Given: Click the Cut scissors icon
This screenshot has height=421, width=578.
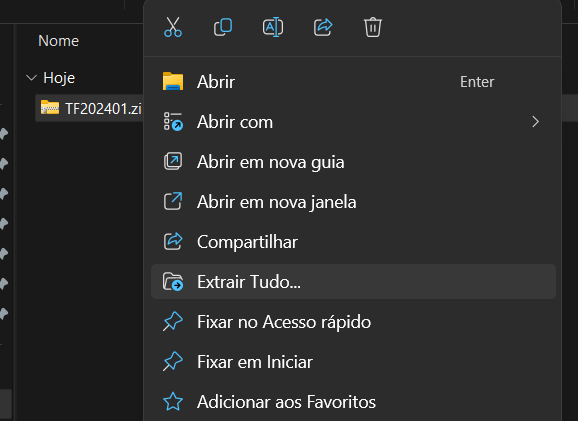Looking at the screenshot, I should coord(173,27).
